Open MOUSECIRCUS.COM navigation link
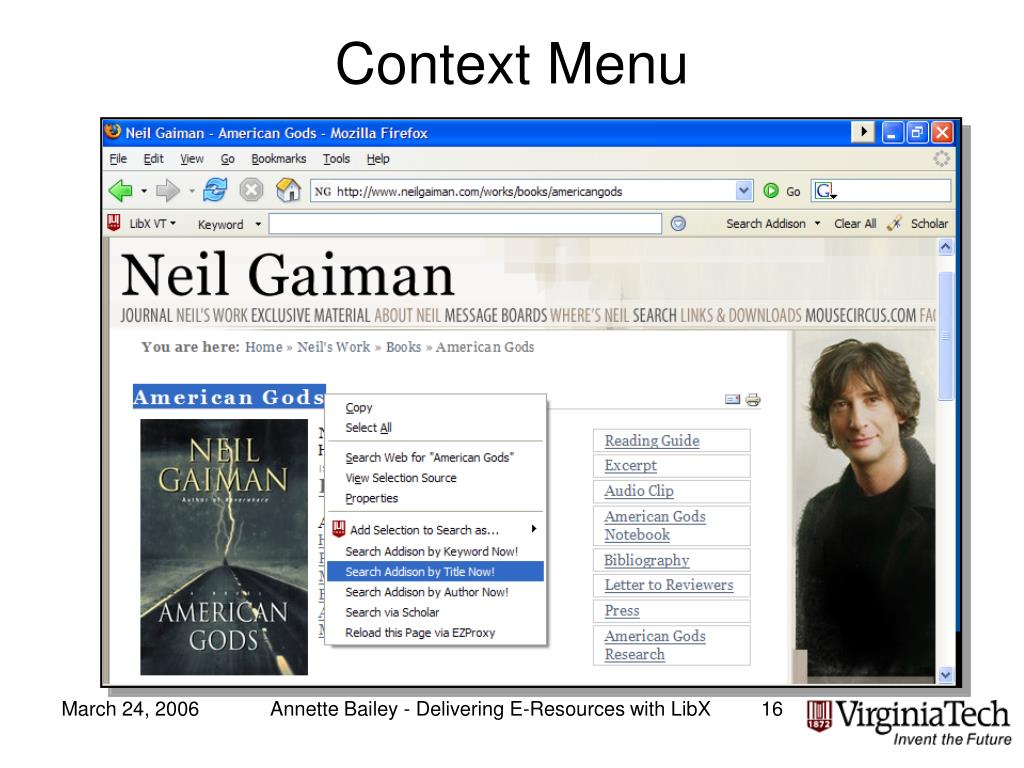 point(860,315)
